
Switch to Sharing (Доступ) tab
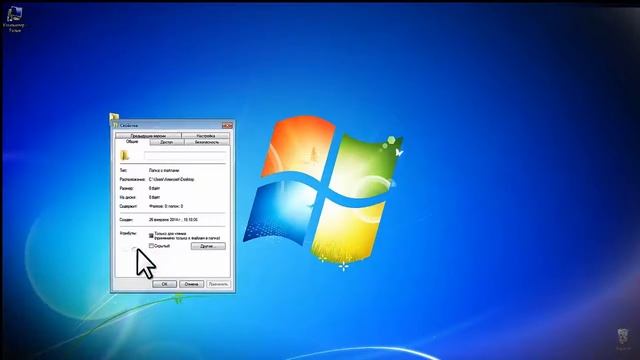(167, 142)
